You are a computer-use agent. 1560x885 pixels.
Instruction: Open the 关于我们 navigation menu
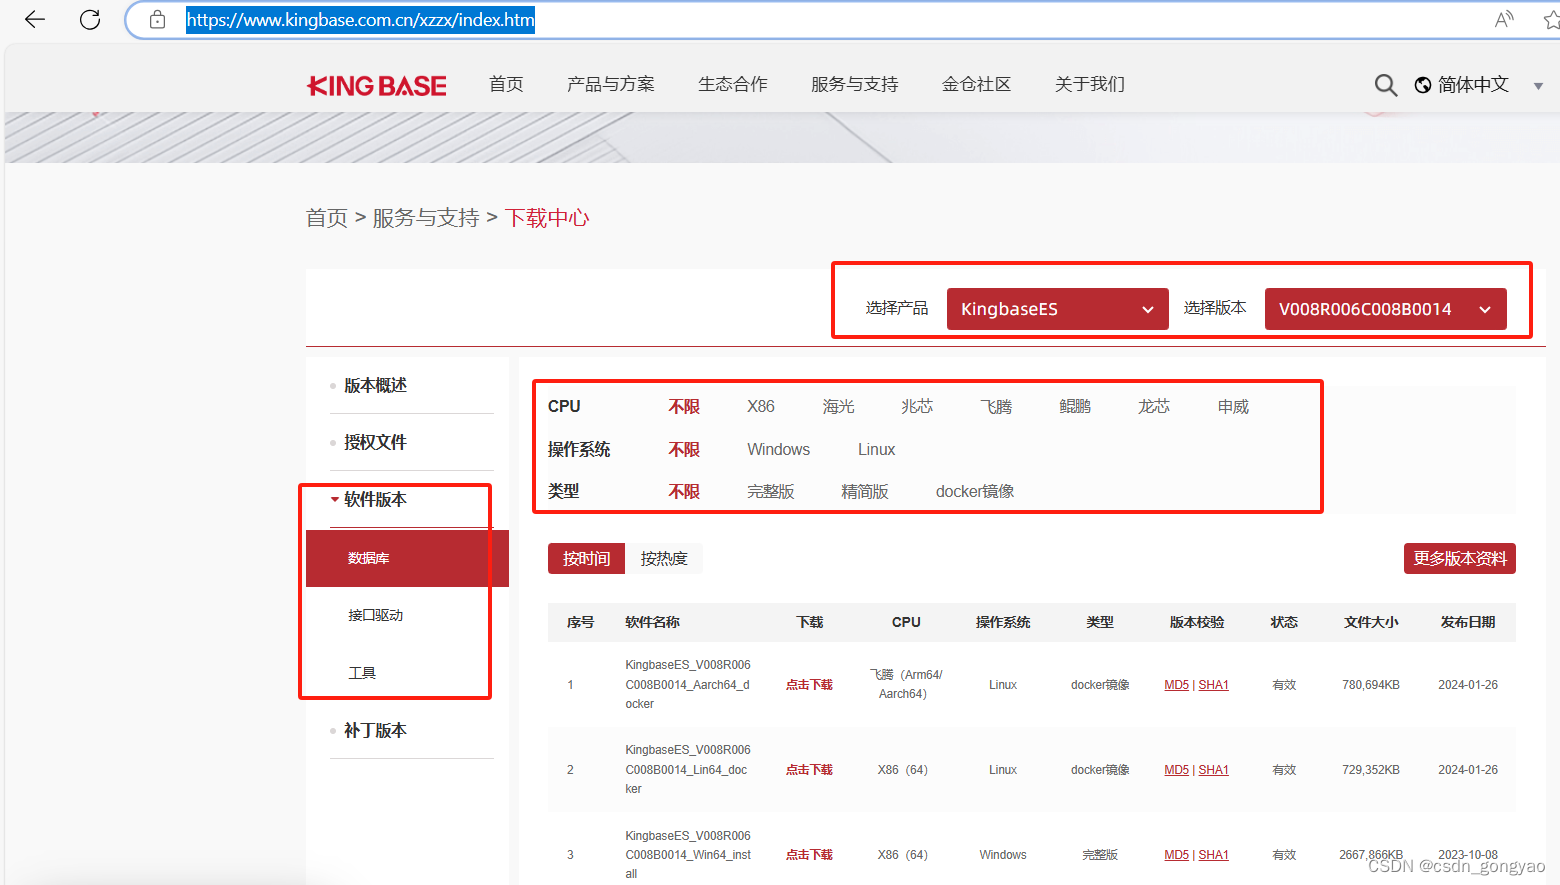pos(1090,84)
